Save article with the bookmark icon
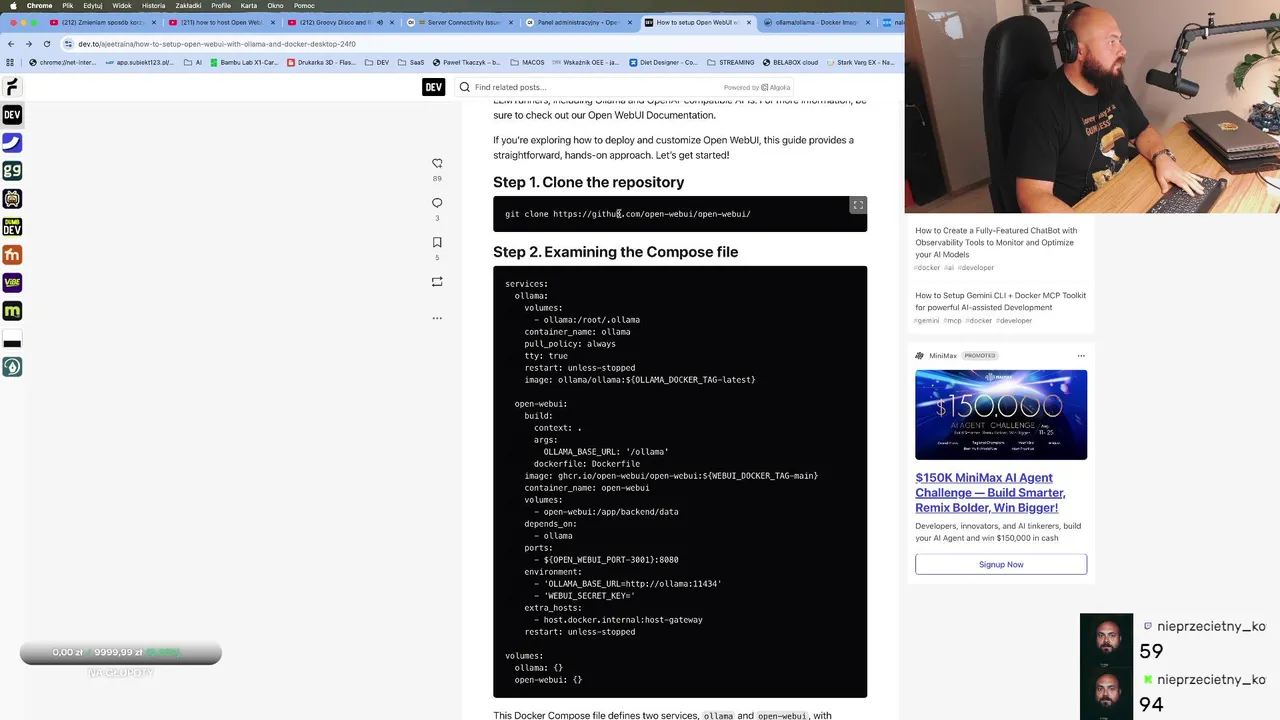This screenshot has height=720, width=1280. tap(437, 242)
